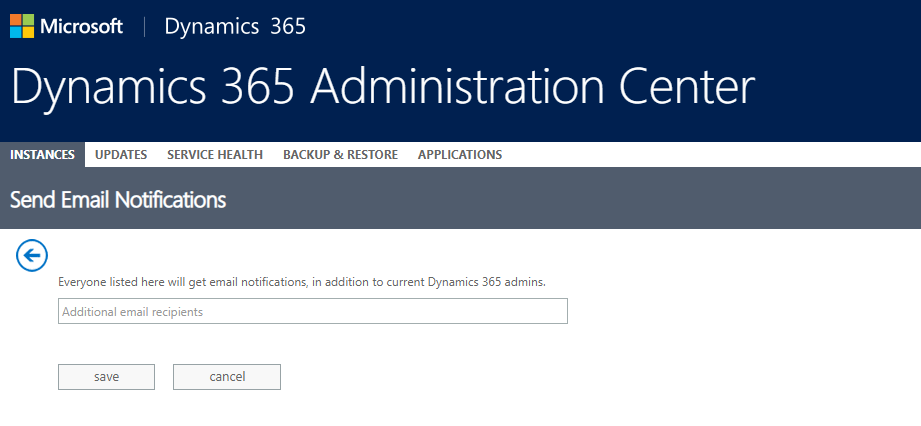Click the word "Everyone" in the description
Viewport: 921px width, 426px height.
pos(82,283)
